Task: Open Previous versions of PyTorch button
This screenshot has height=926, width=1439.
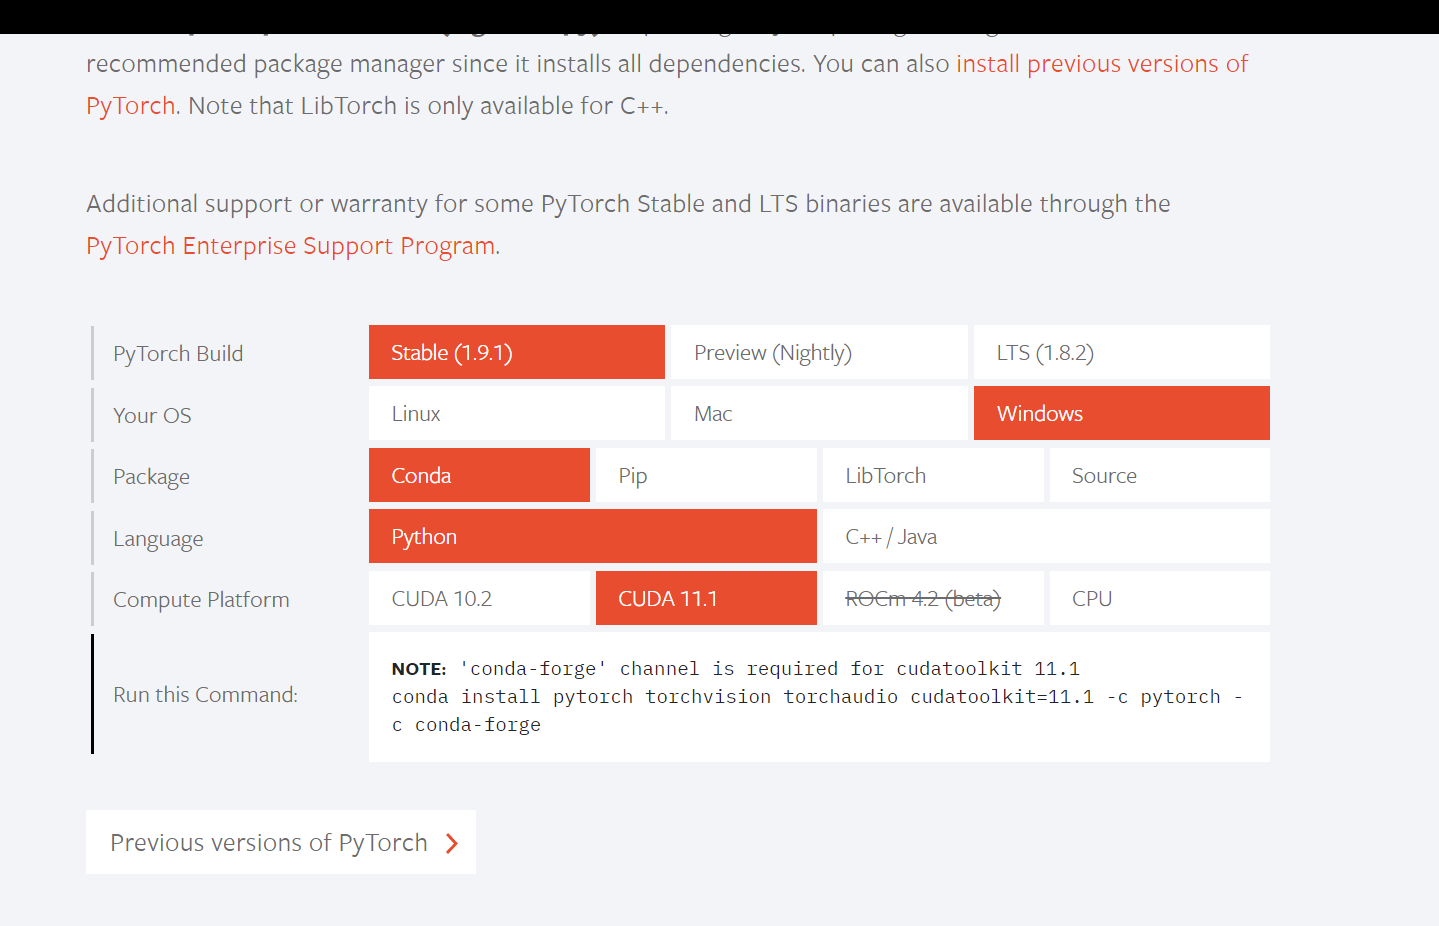Action: [281, 842]
